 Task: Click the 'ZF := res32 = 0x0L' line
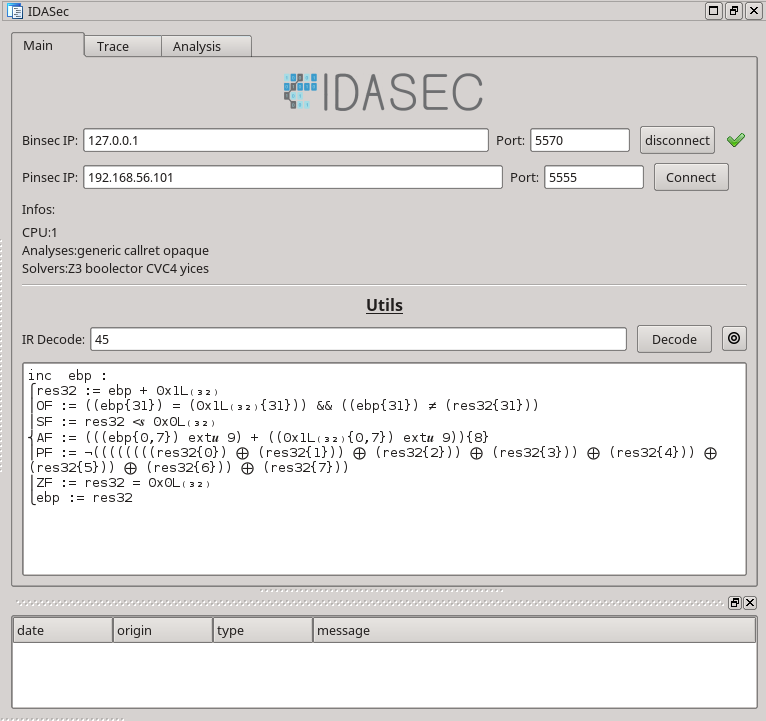click(x=123, y=483)
